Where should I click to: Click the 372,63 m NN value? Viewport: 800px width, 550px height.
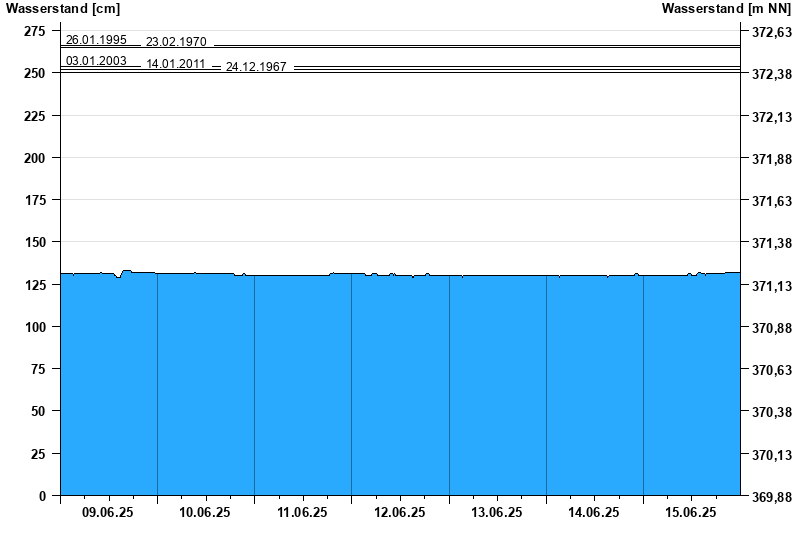772,32
